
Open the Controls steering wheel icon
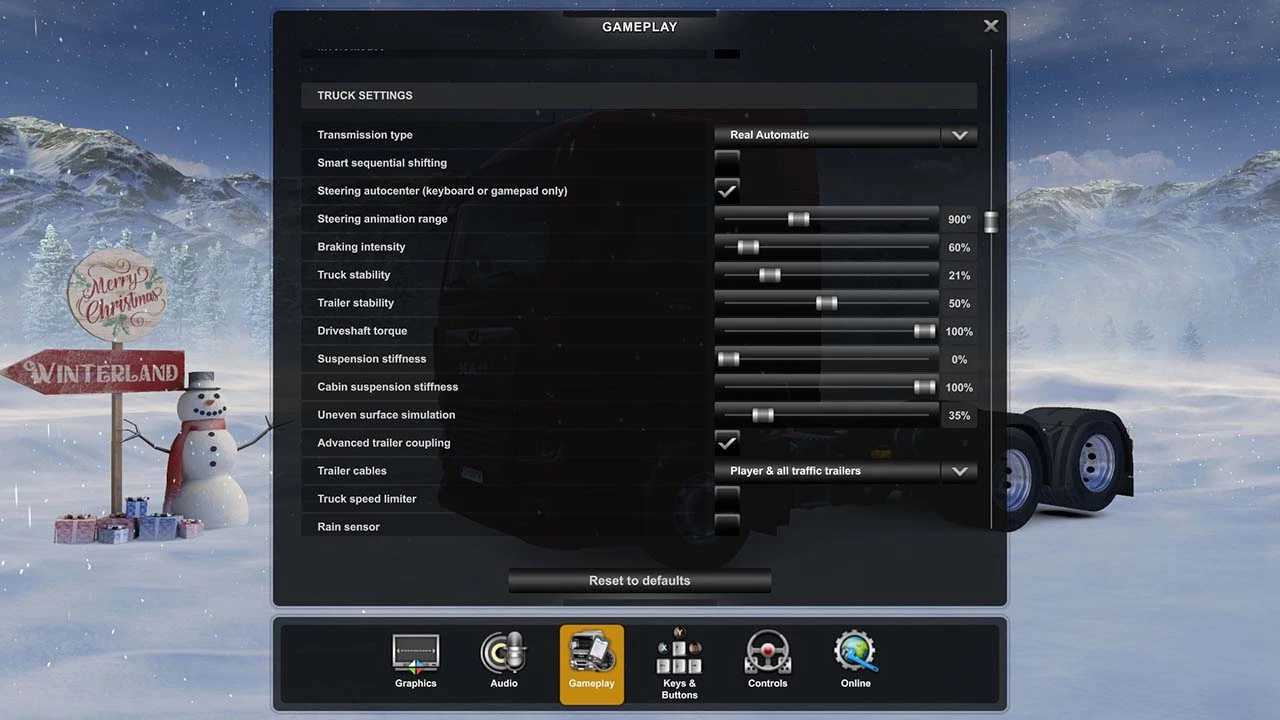point(768,655)
